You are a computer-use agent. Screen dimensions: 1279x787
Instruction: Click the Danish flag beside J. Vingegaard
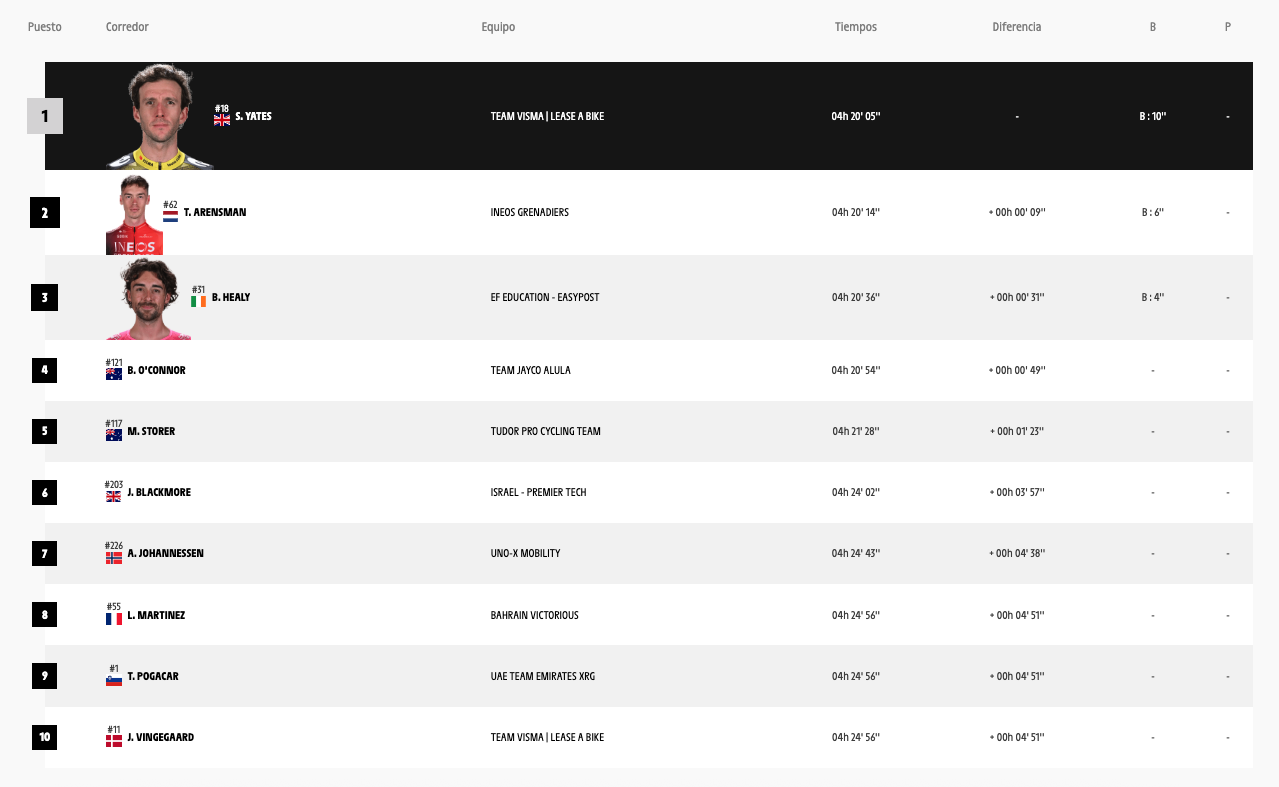coord(114,740)
